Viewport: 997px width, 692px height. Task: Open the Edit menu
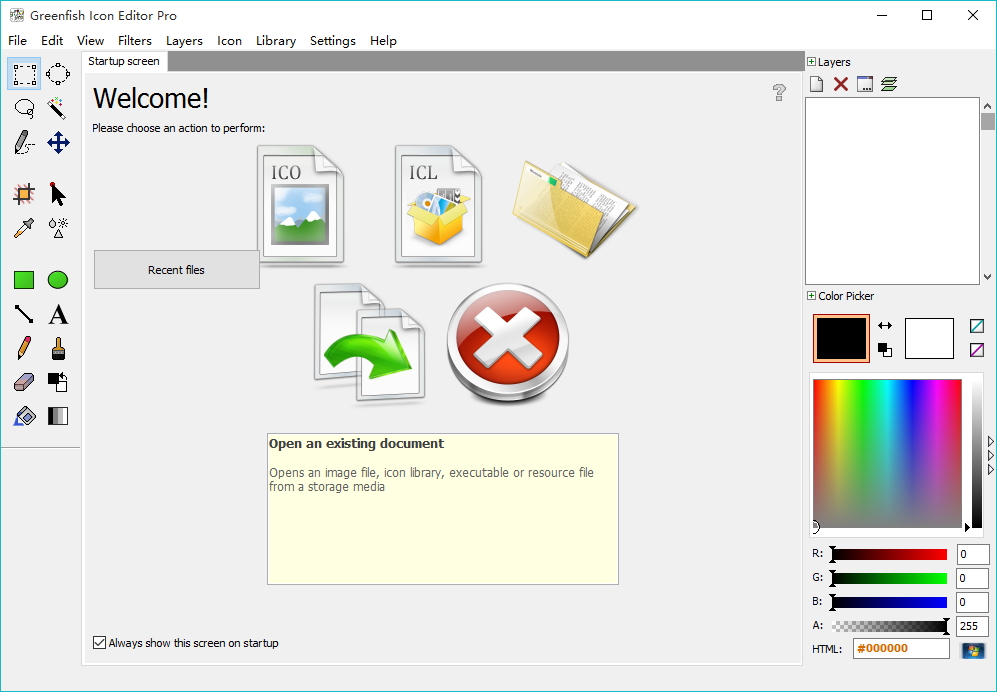tap(52, 41)
